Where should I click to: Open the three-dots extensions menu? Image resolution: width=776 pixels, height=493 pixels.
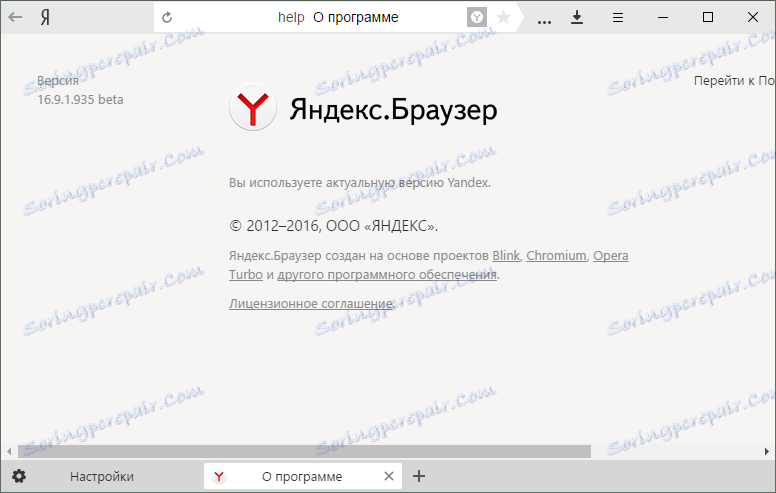click(544, 22)
